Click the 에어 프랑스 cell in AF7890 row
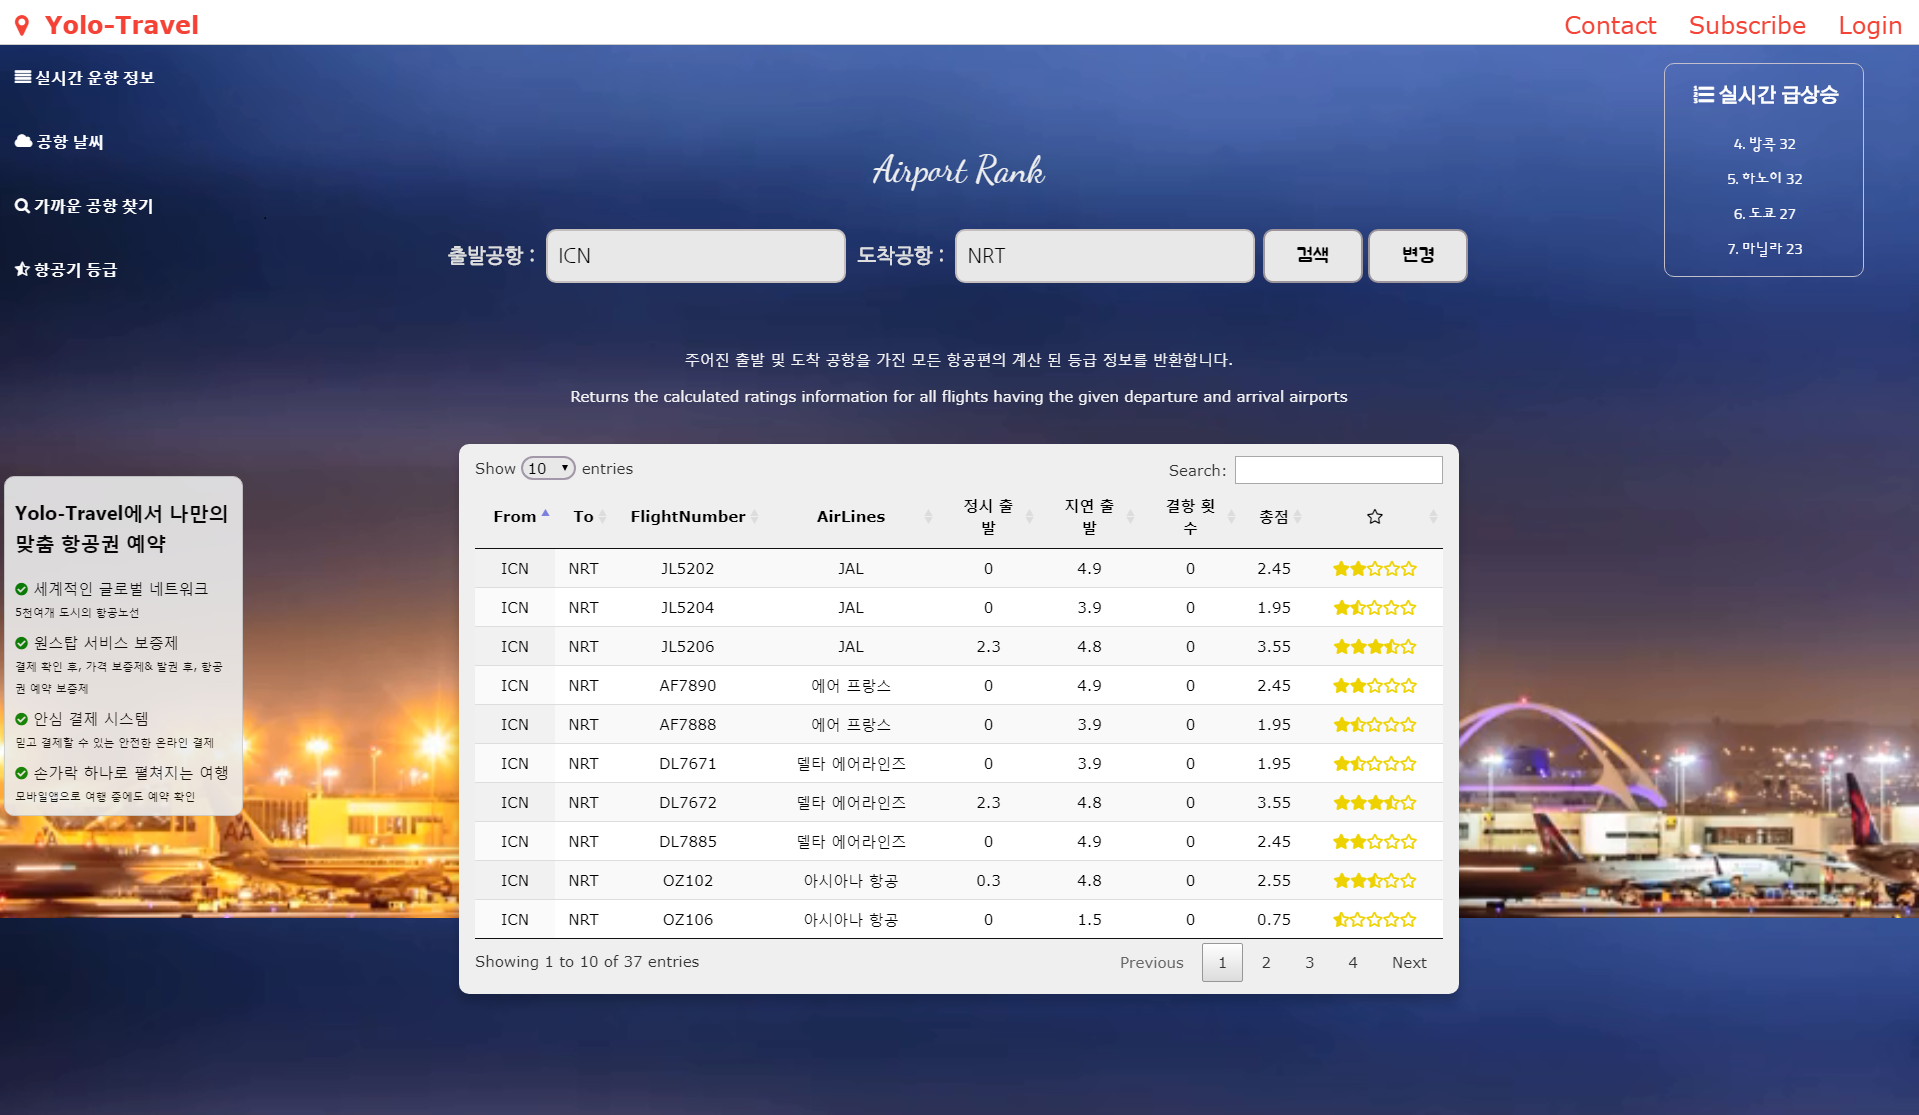Screen dimensions: 1919x1115 (851, 686)
